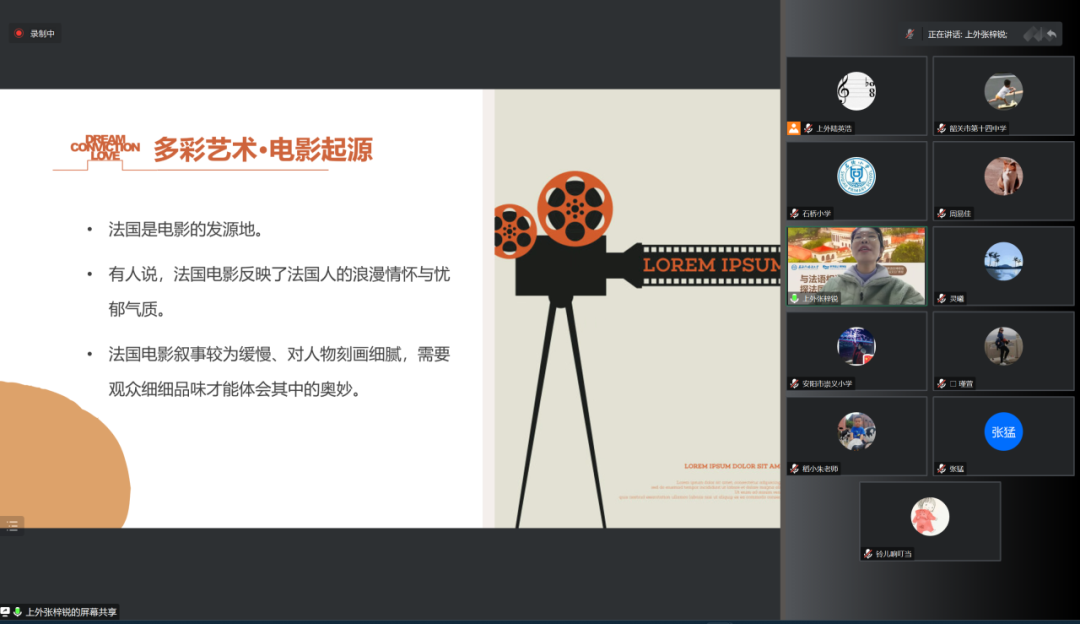Click the 正在讲话: 上外张梓锐 speaker label

(x=967, y=34)
